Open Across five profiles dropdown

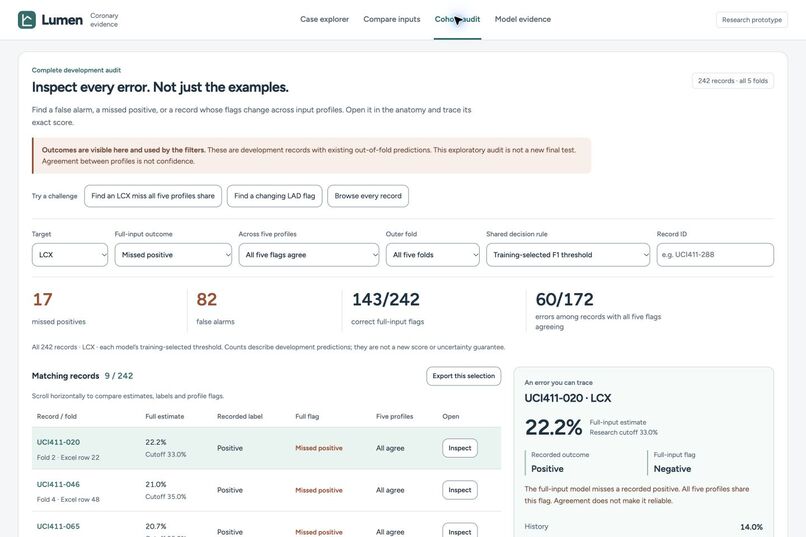[x=309, y=255]
